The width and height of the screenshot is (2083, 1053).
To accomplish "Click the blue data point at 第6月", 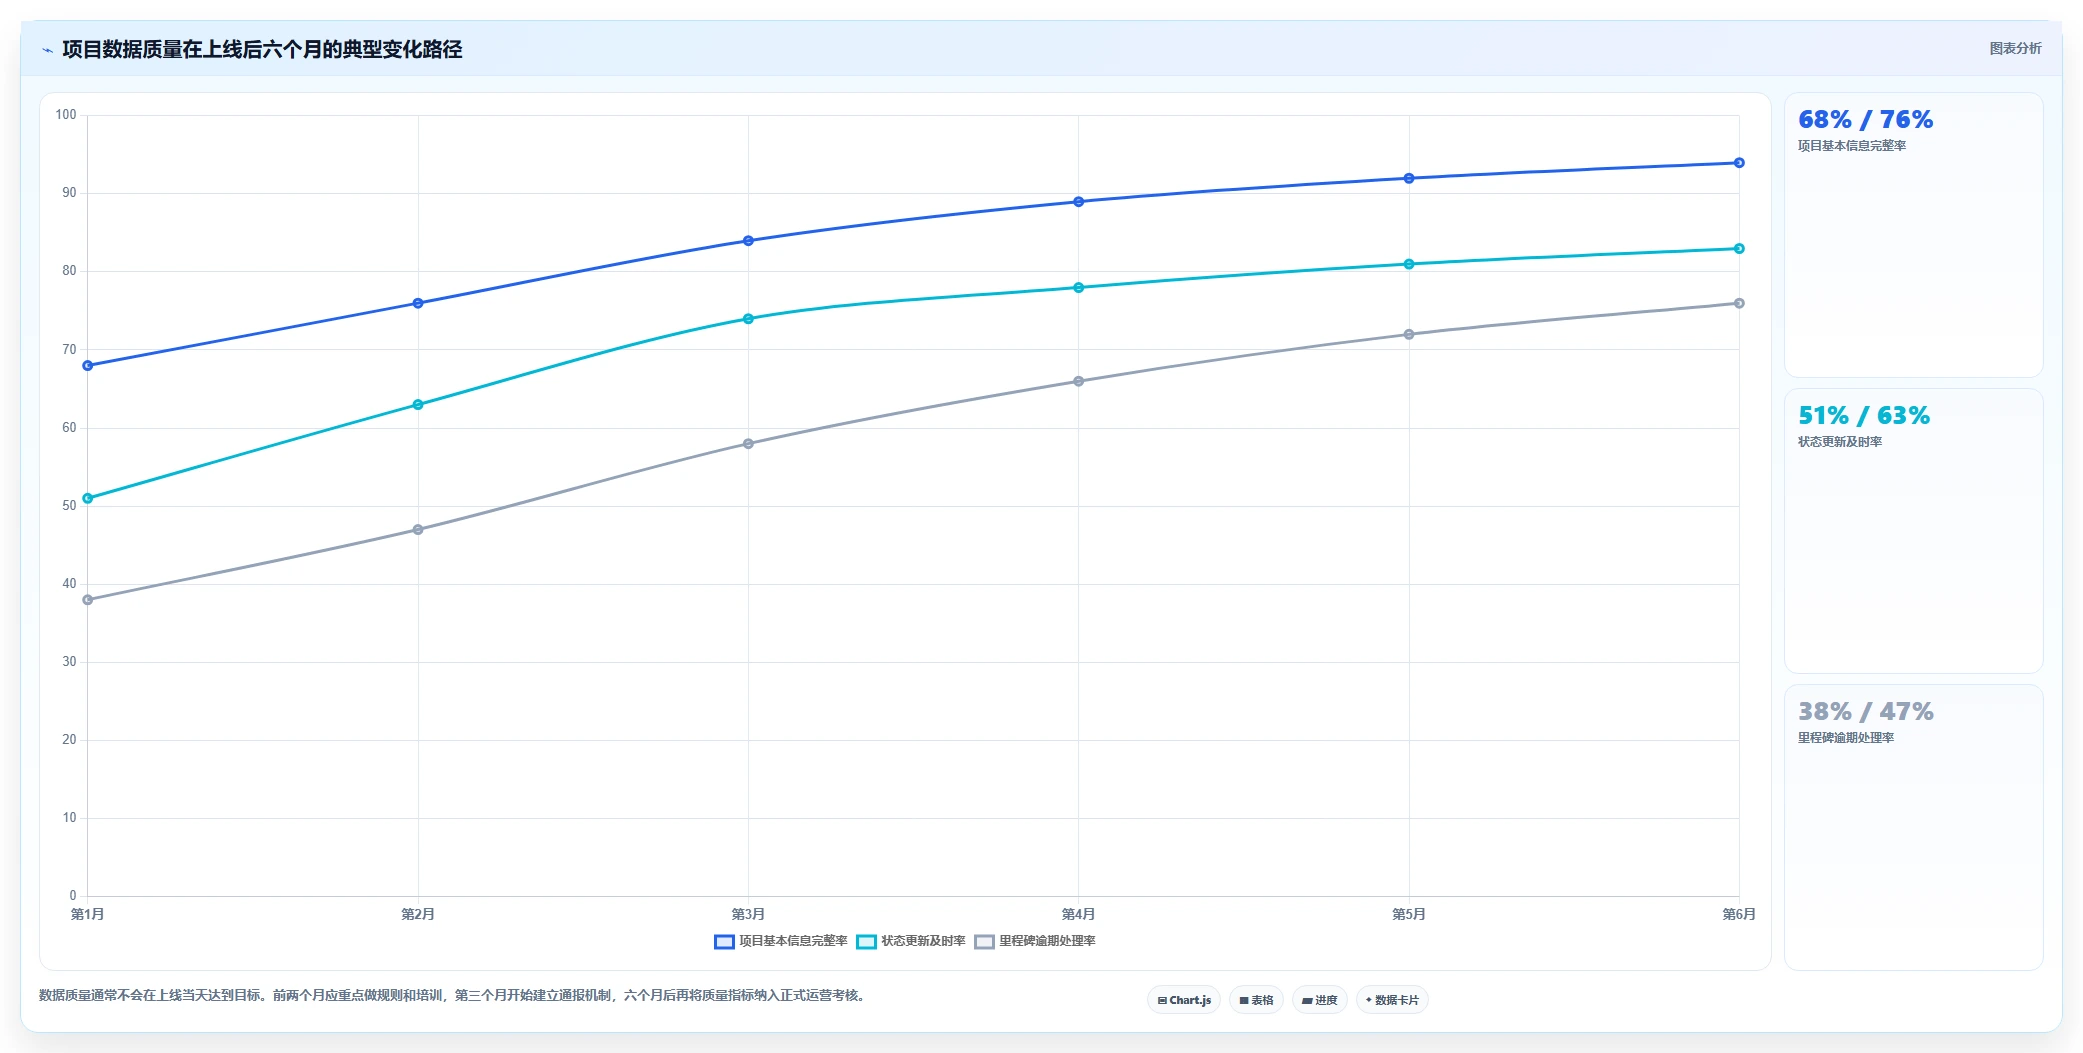I will (1739, 163).
